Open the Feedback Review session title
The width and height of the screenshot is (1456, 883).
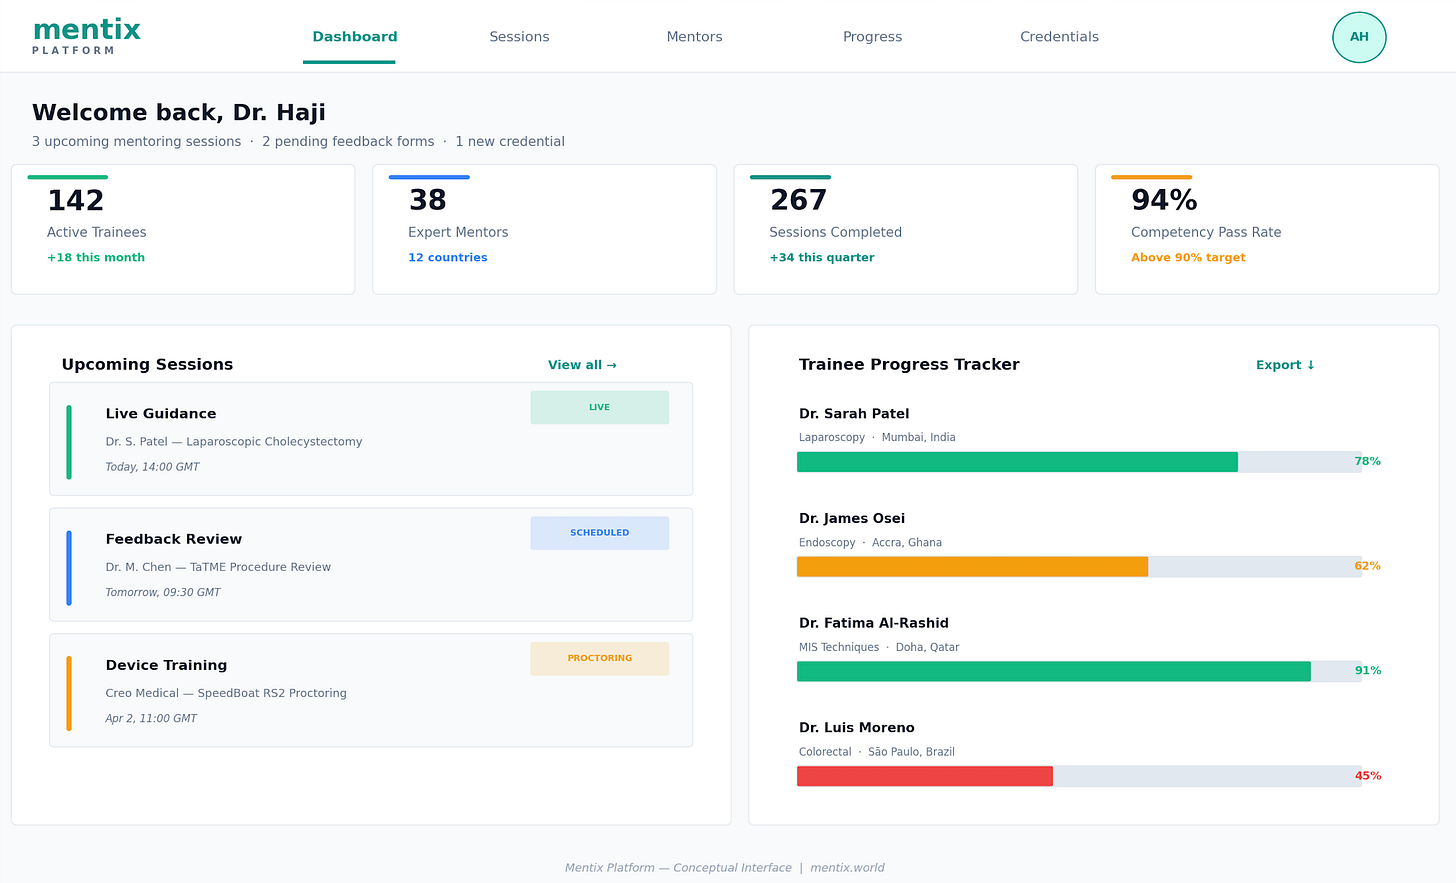[174, 539]
